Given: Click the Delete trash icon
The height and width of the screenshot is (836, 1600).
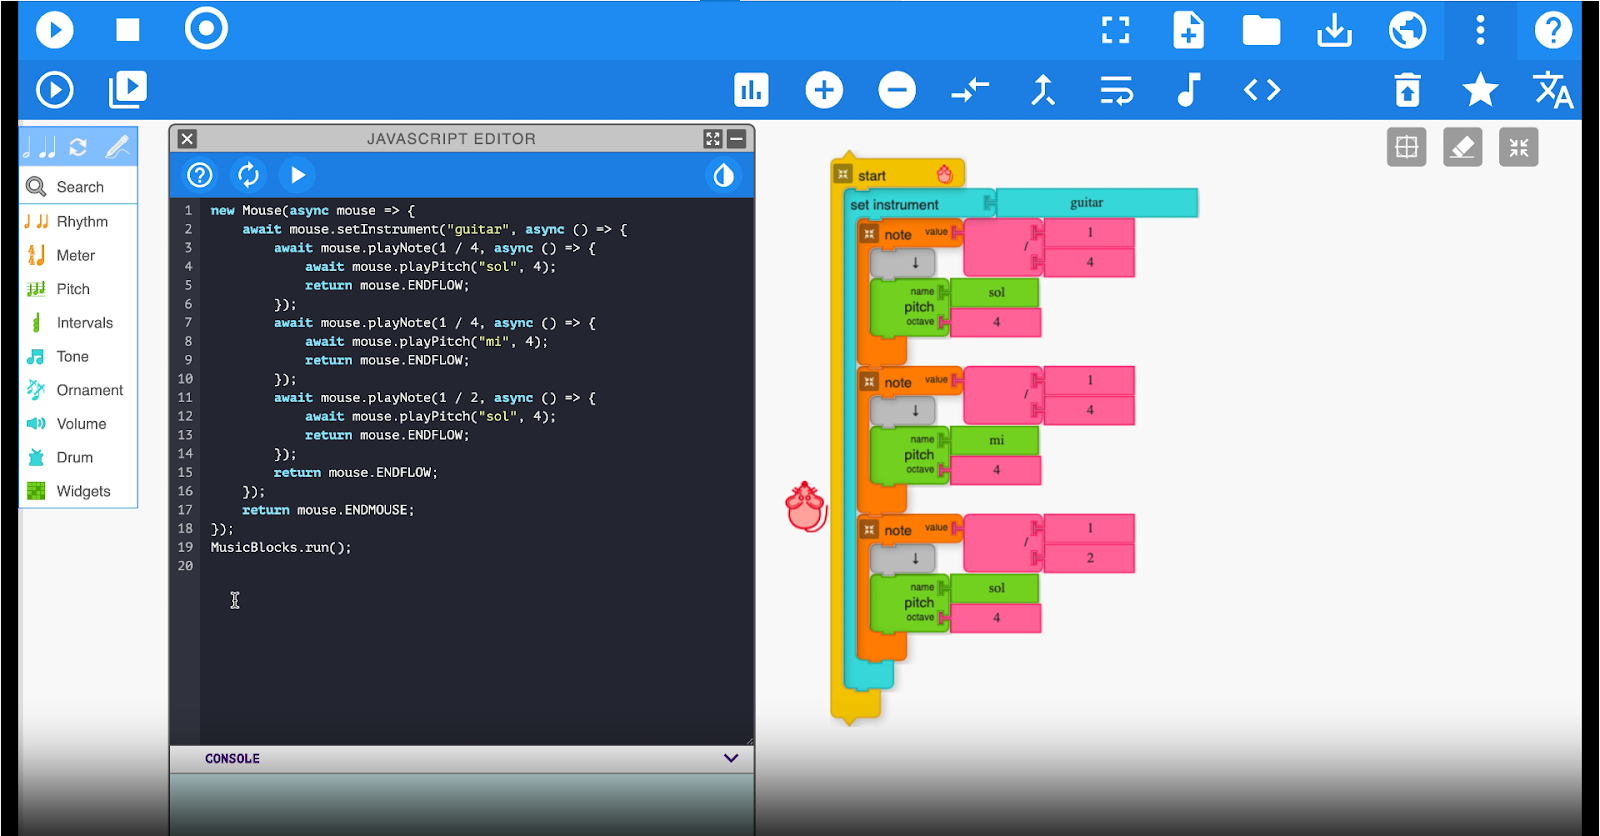Looking at the screenshot, I should (1407, 90).
